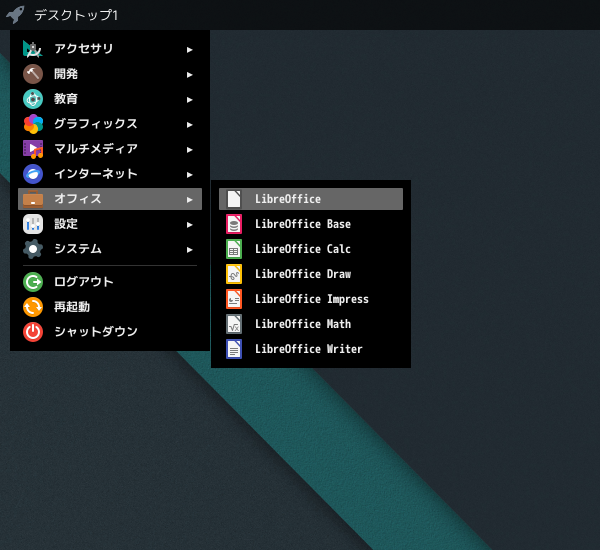Click the アクセサリ category icon

[x=33, y=49]
